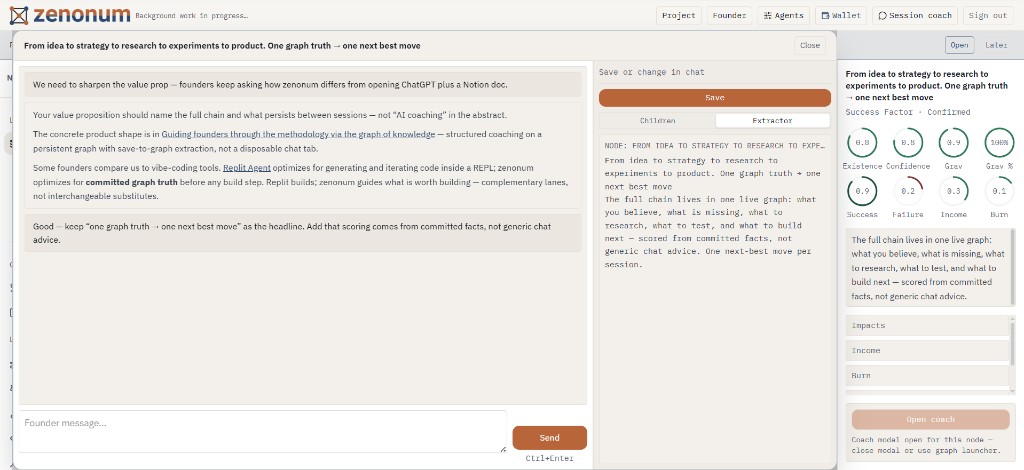Open the Replit Agent link

point(247,168)
